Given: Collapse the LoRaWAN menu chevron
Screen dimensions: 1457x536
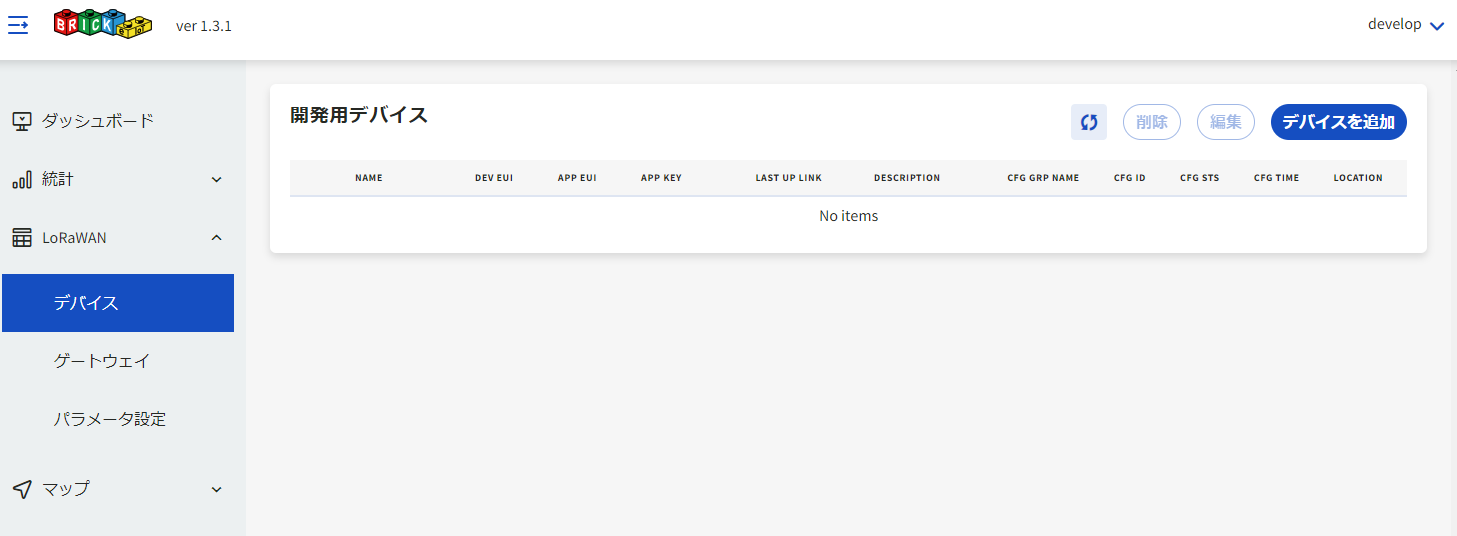Looking at the screenshot, I should tap(216, 238).
